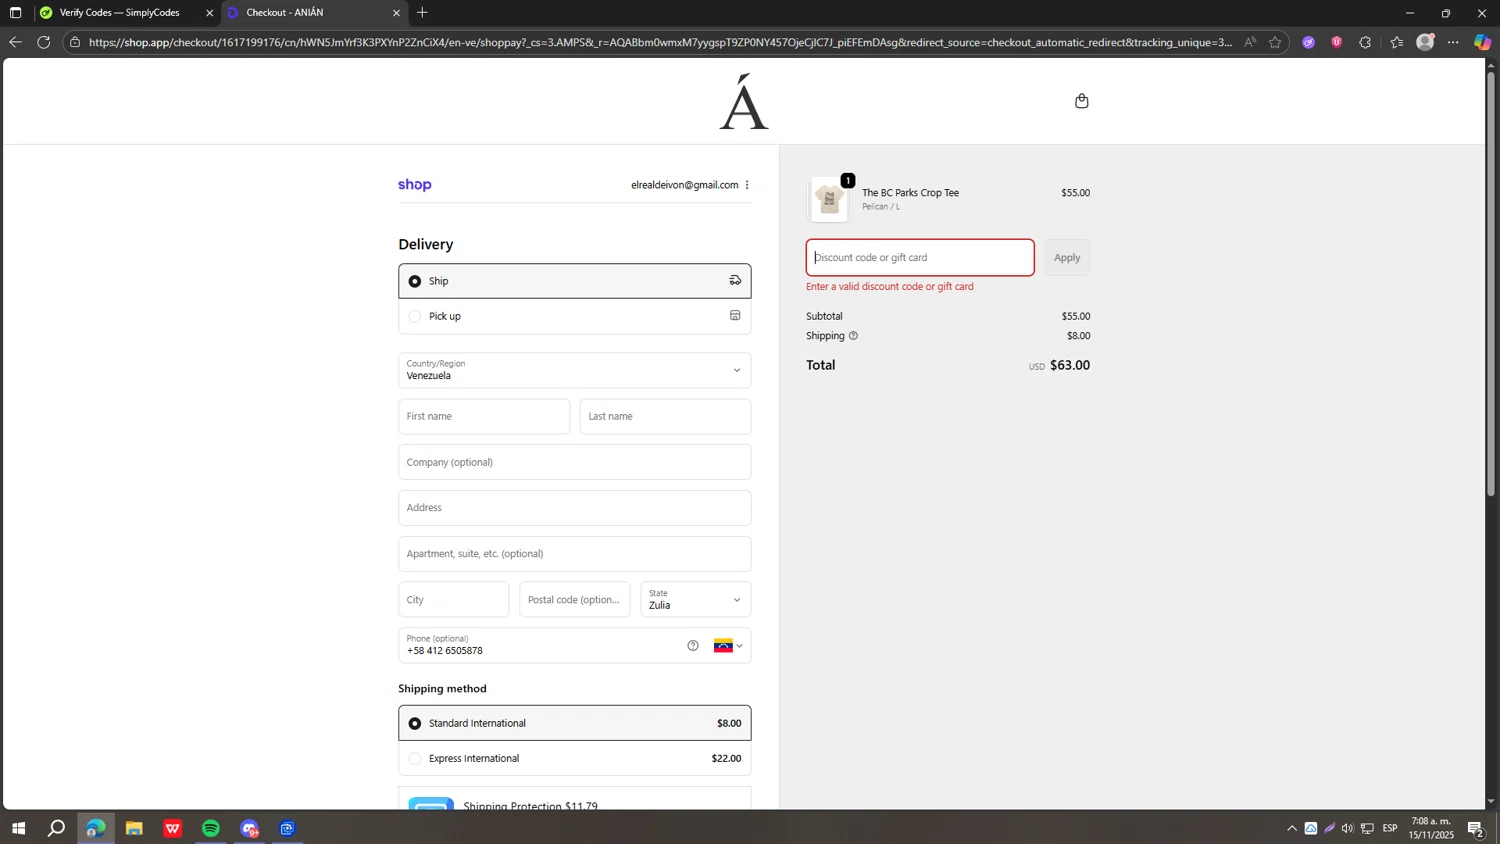Image resolution: width=1500 pixels, height=844 pixels.
Task: Click the discount code or gift card field
Action: pyautogui.click(x=920, y=258)
